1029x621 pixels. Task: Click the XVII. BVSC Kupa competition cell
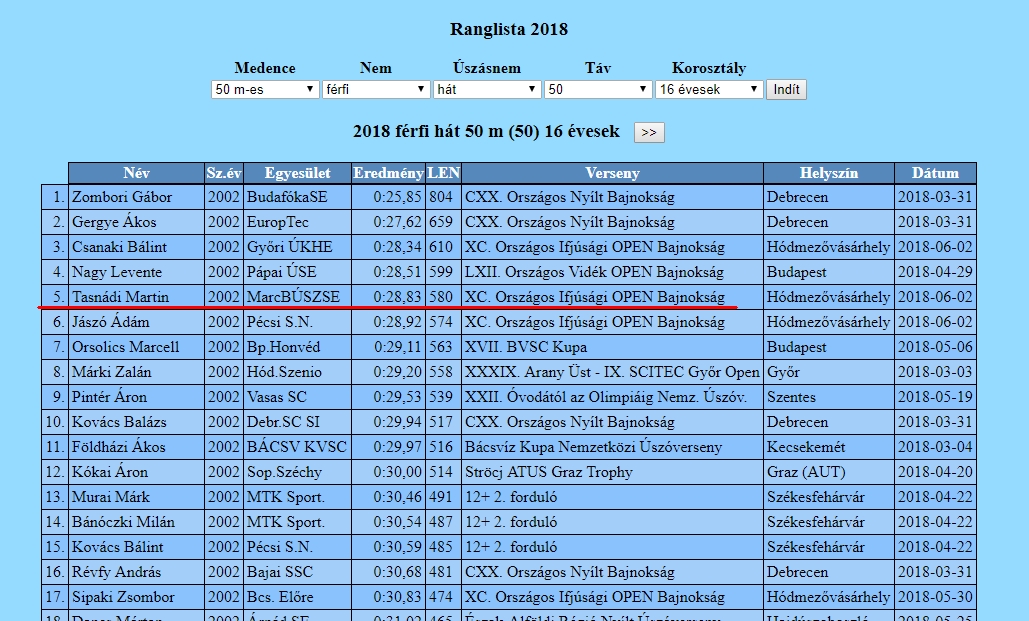coord(526,347)
